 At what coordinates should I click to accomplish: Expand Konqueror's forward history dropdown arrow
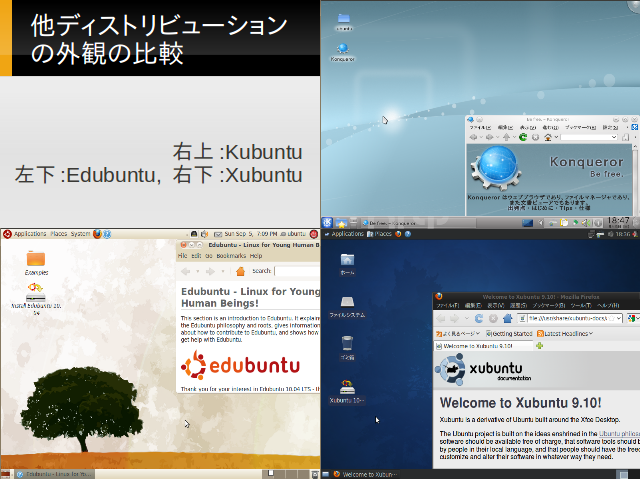coord(498,138)
